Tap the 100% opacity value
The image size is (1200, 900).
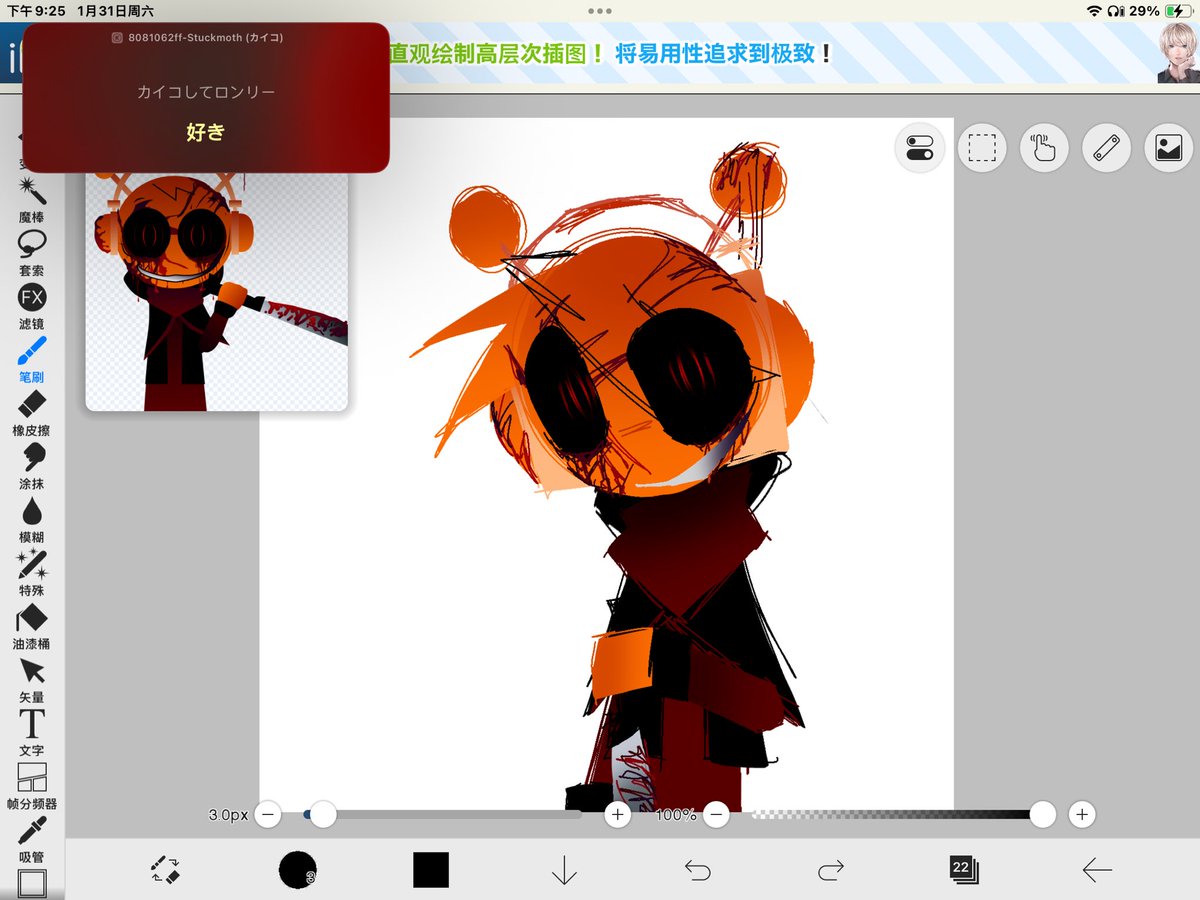pyautogui.click(x=676, y=815)
